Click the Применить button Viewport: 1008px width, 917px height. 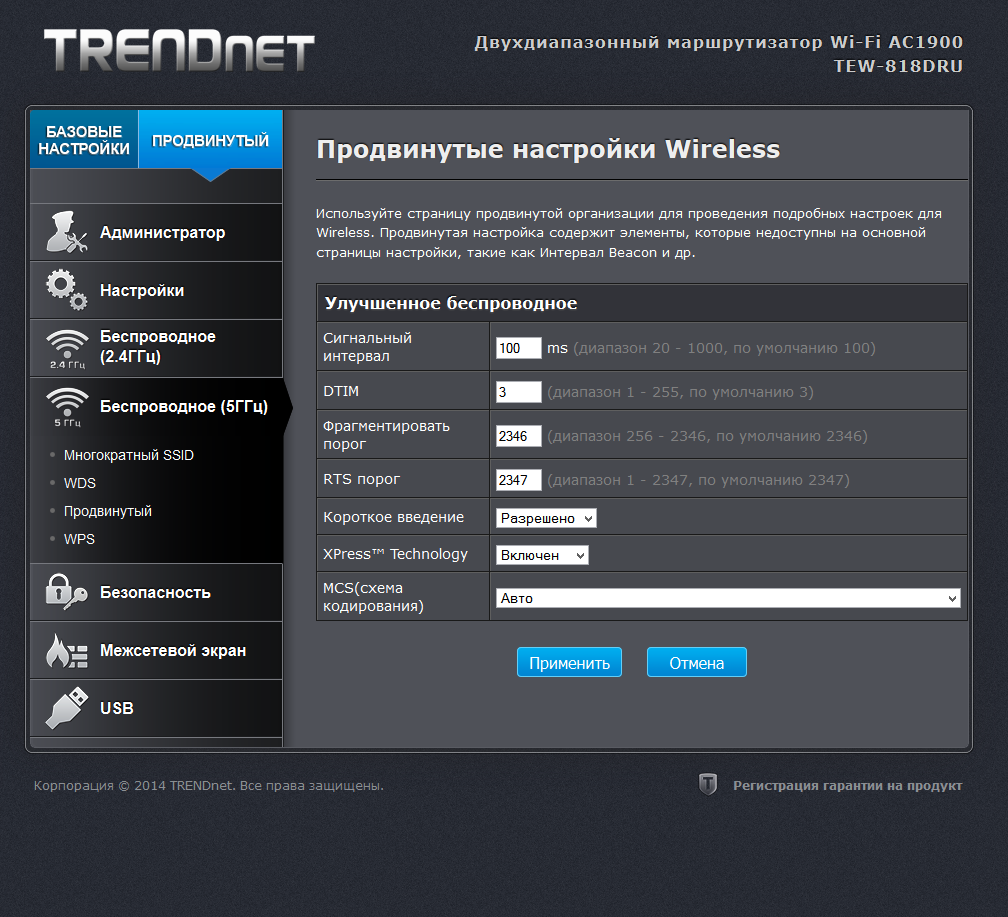coord(569,662)
